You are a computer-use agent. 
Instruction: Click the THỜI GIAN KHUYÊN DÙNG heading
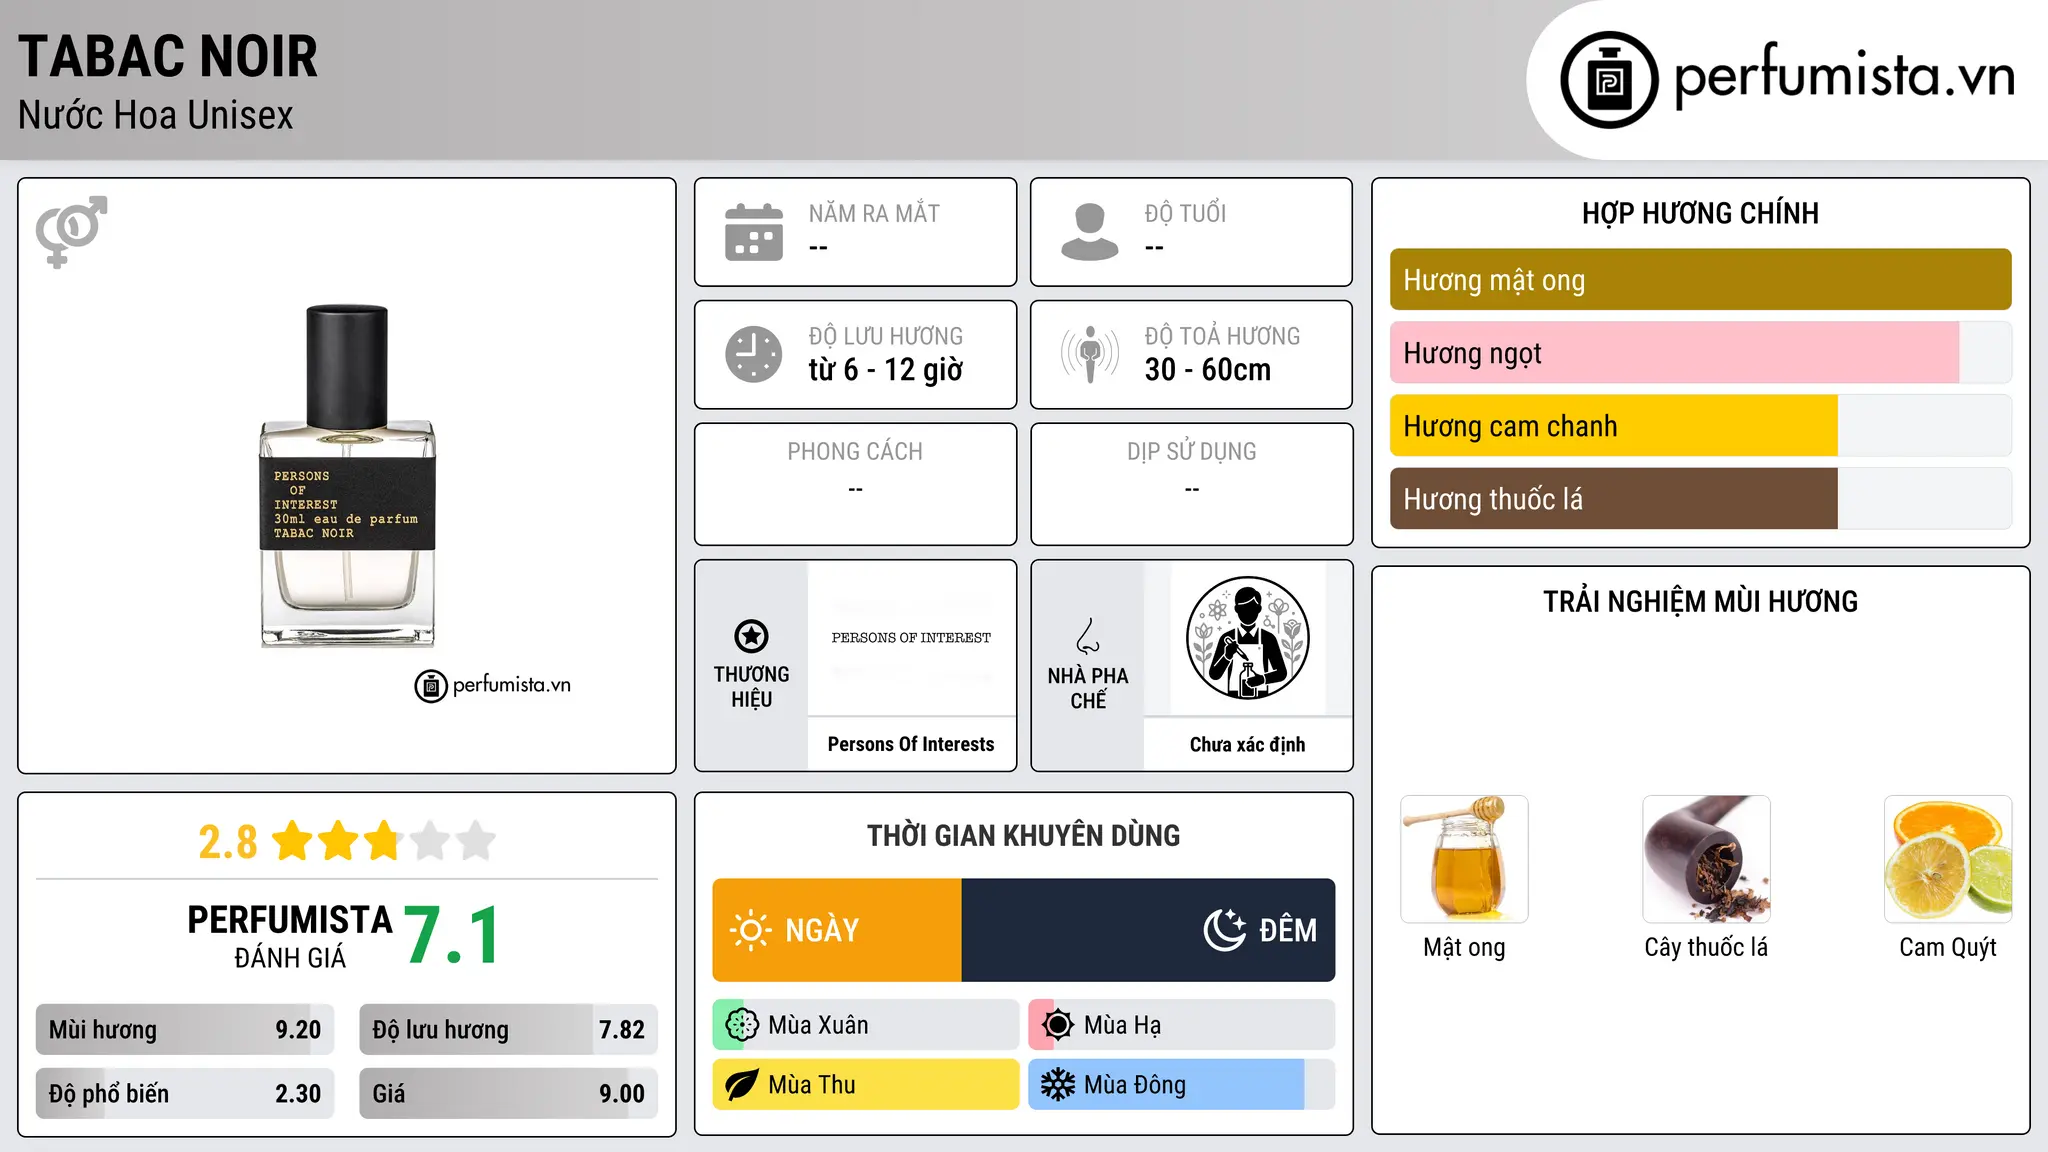(1024, 835)
